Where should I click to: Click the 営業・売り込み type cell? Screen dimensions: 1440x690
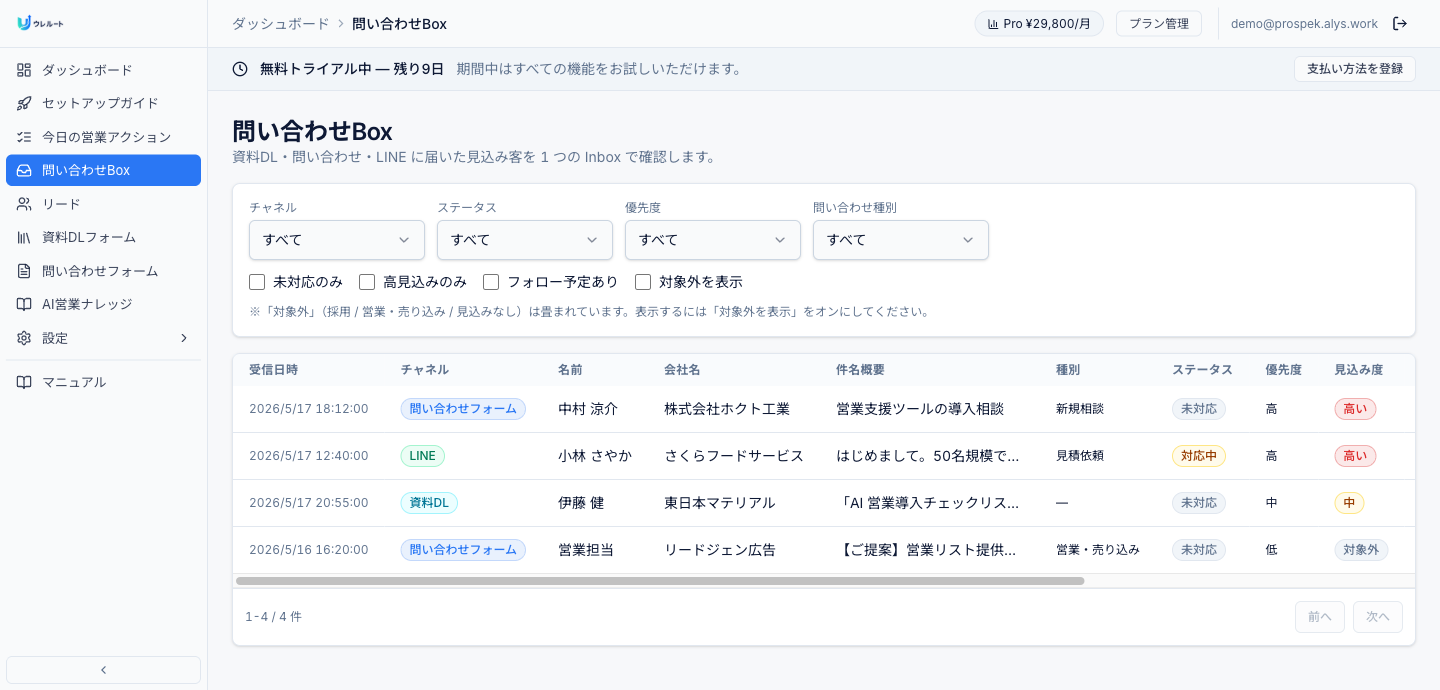[1098, 550]
